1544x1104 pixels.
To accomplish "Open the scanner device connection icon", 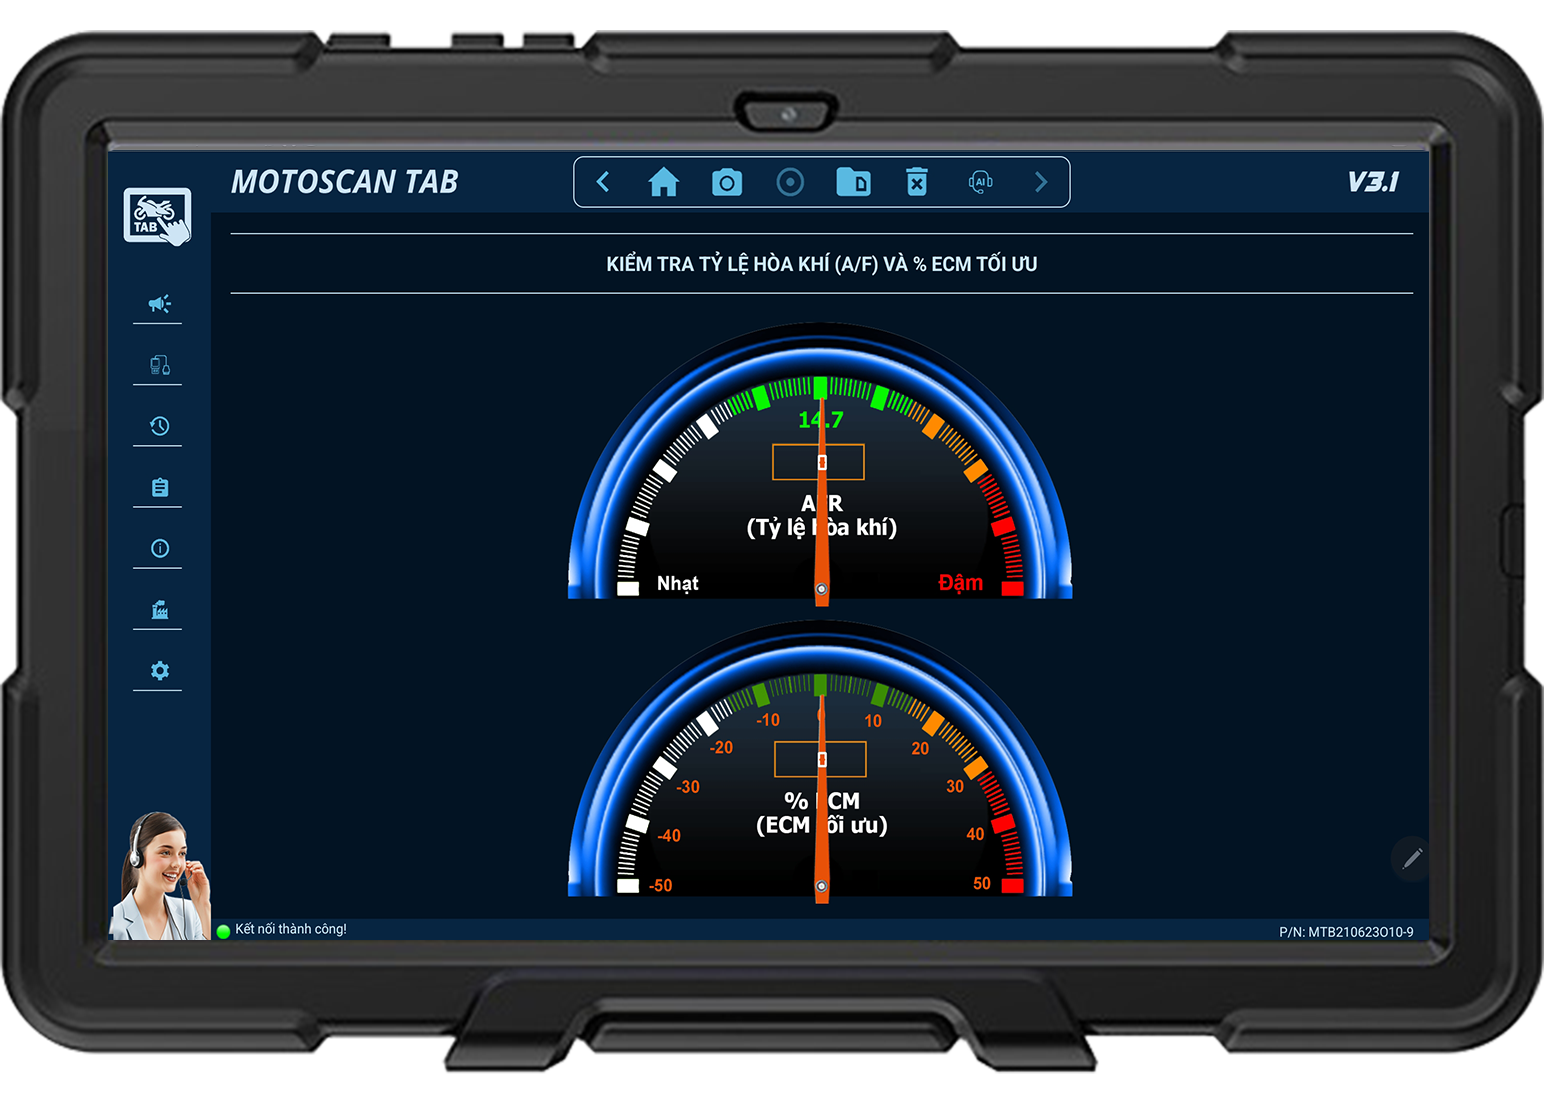I will [x=159, y=365].
